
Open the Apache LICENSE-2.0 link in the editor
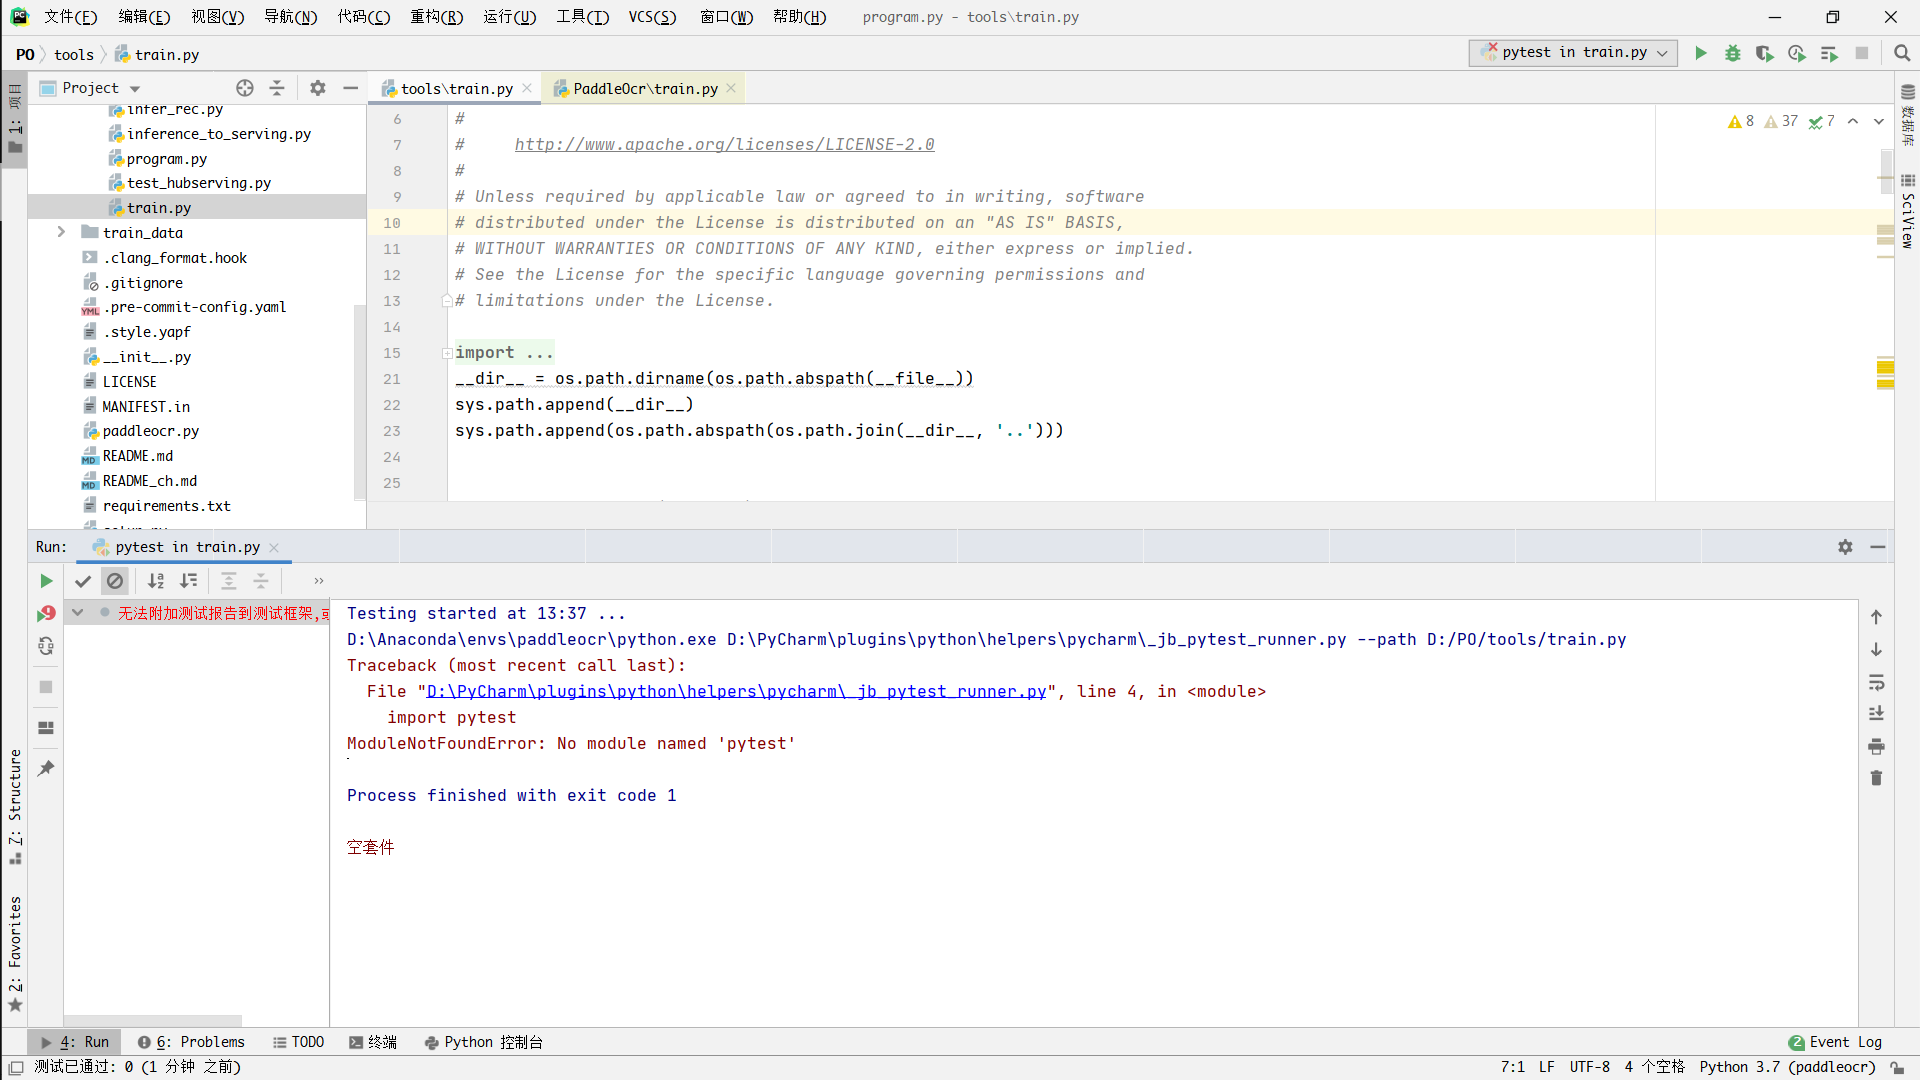pos(724,145)
